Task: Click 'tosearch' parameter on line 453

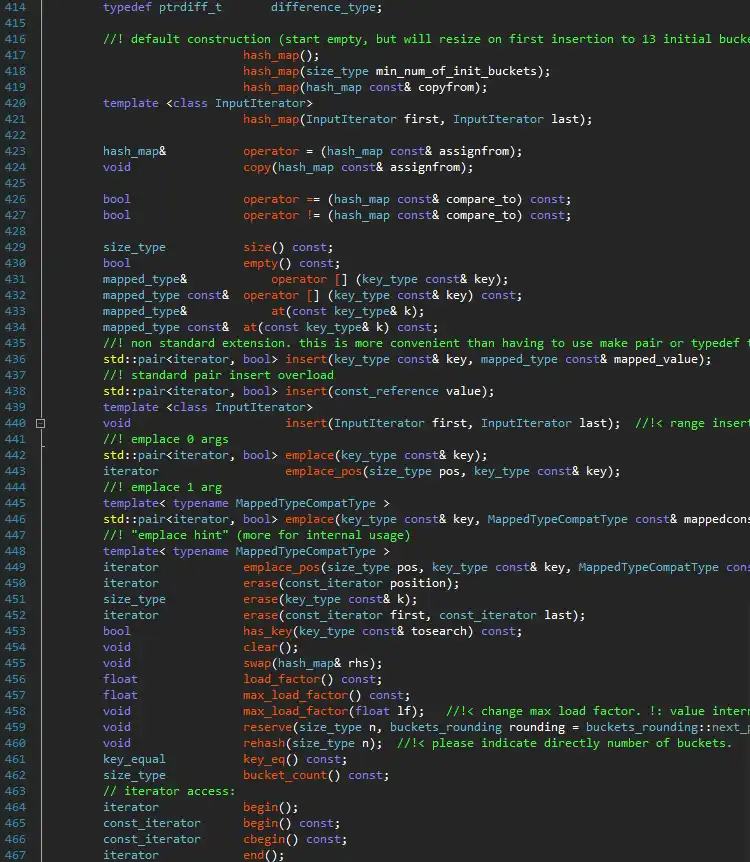Action: point(438,631)
